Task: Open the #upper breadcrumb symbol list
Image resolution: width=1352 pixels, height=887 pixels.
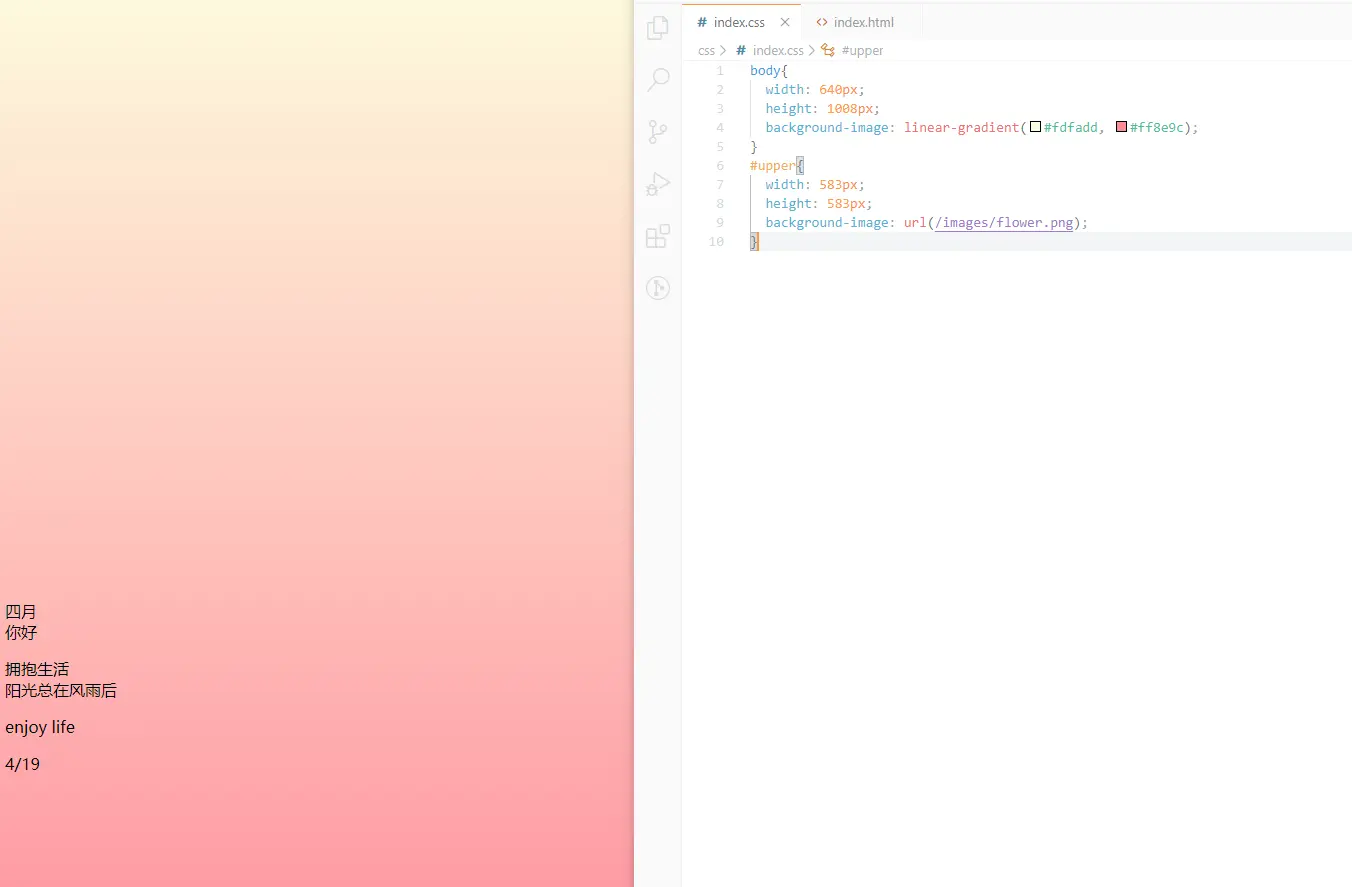Action: 862,50
